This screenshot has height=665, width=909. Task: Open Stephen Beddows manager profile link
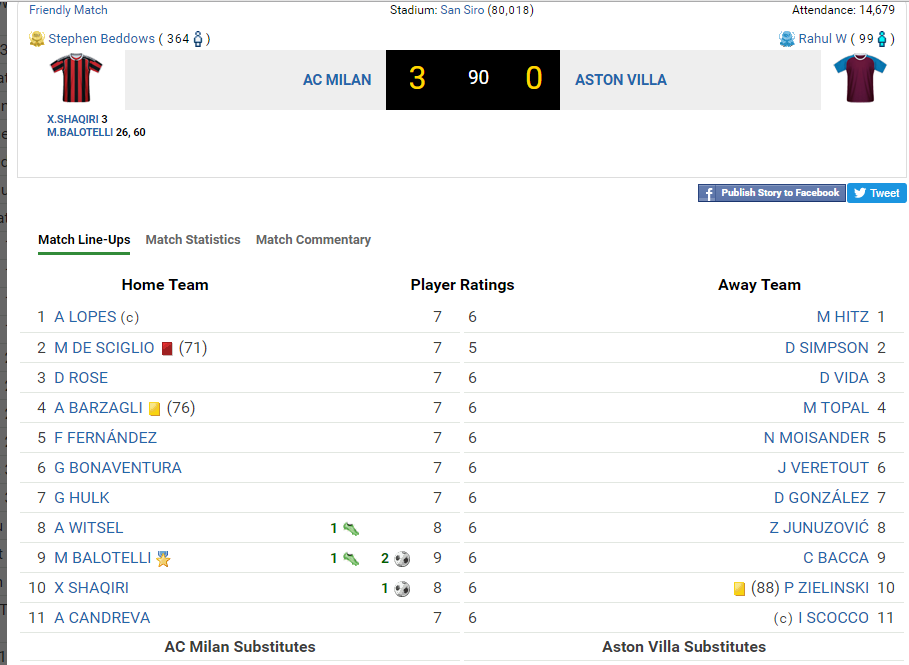[102, 39]
